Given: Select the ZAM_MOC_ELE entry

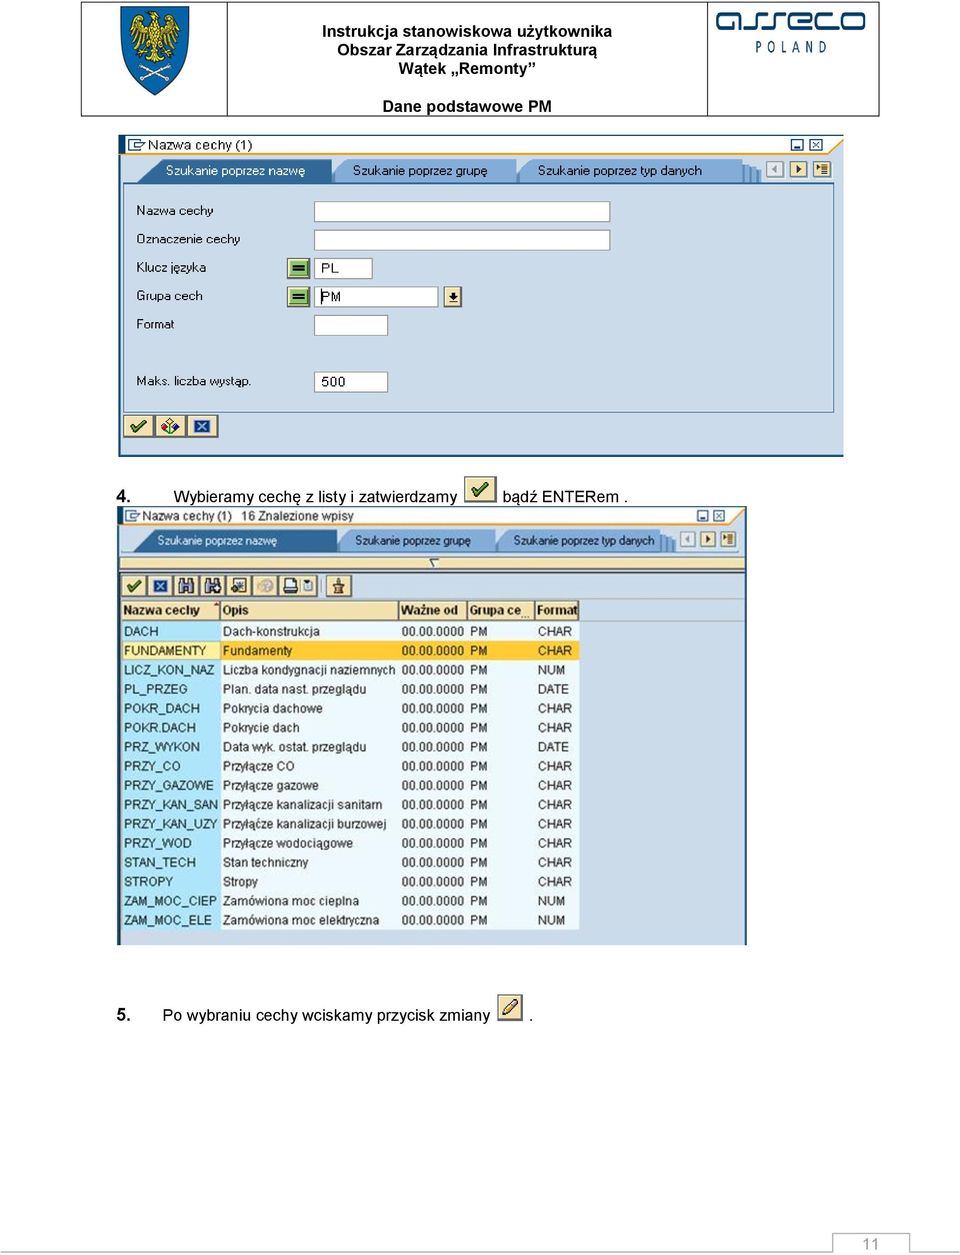Looking at the screenshot, I should pos(169,920).
